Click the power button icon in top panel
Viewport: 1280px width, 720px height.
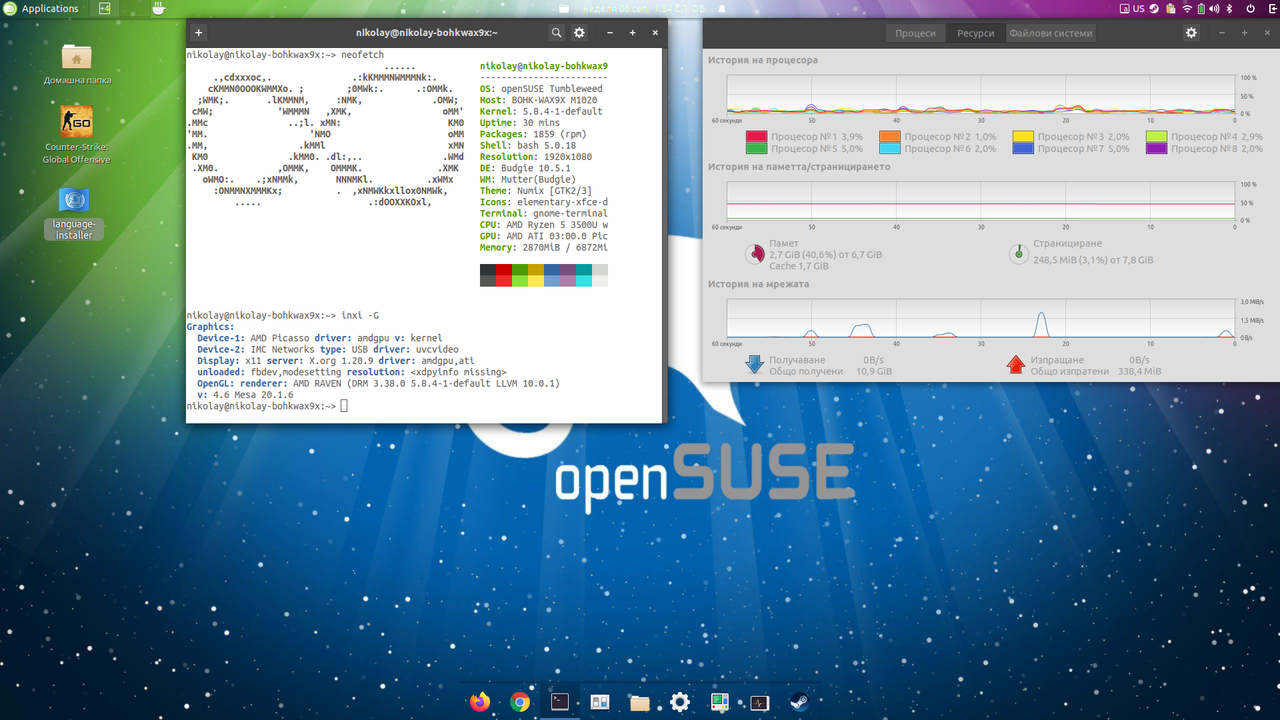point(1250,8)
